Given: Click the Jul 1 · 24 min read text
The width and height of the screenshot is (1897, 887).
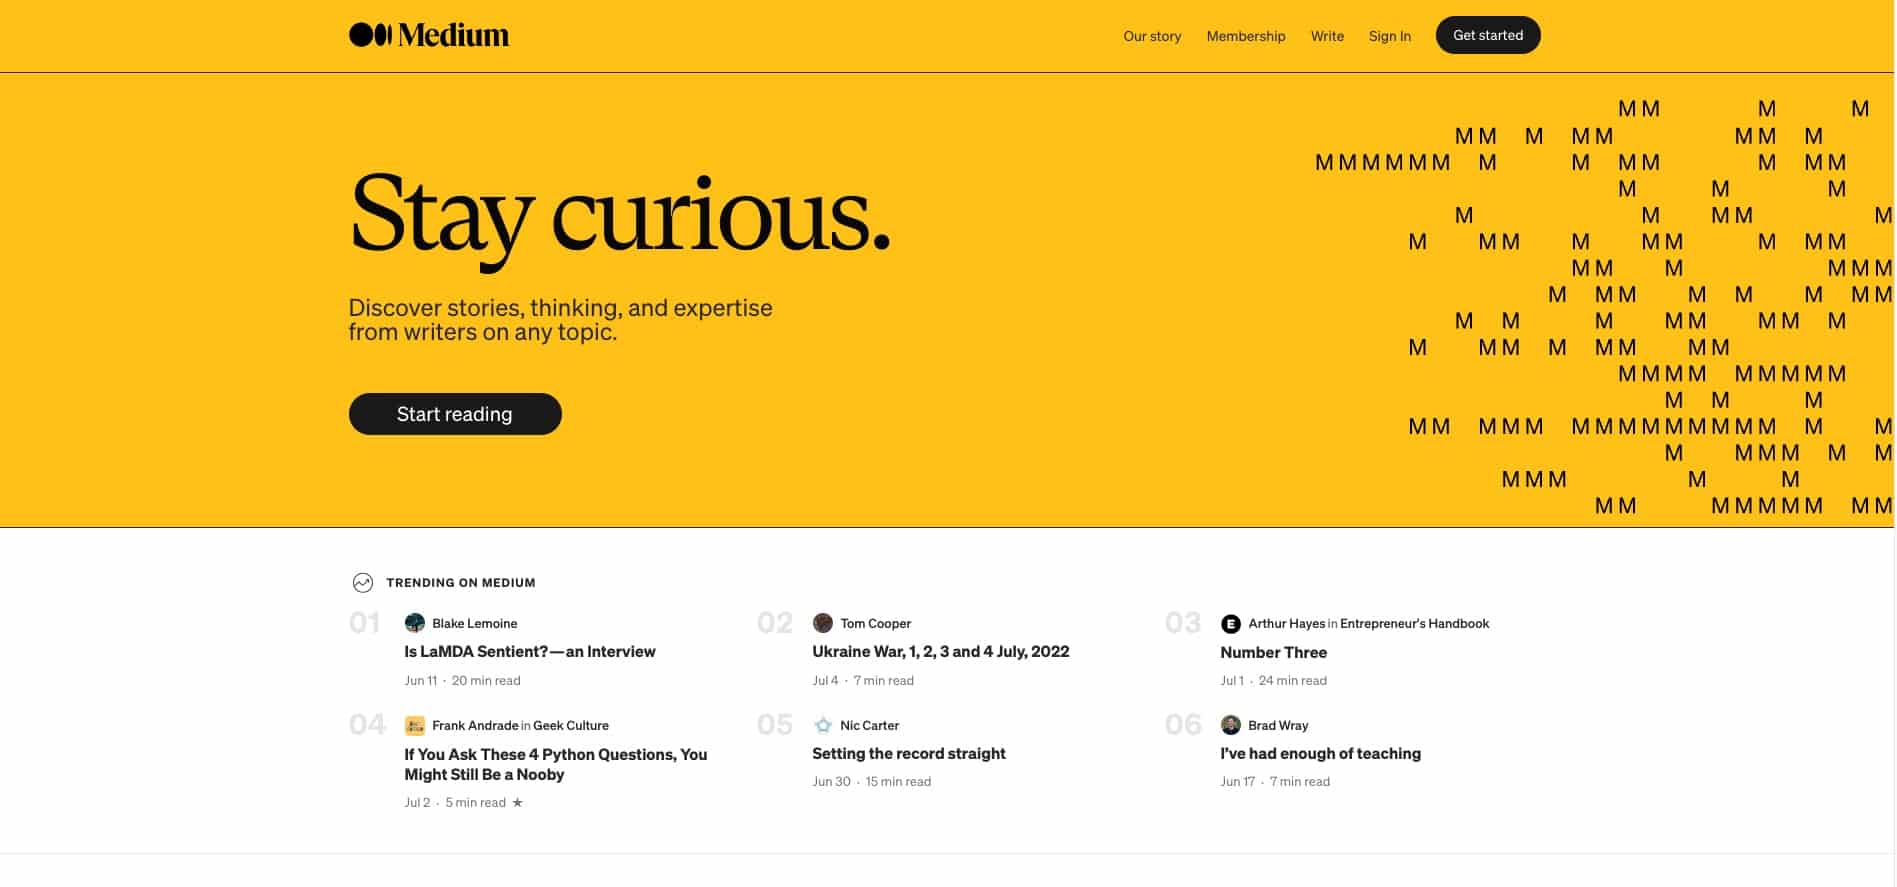Looking at the screenshot, I should coord(1274,681).
